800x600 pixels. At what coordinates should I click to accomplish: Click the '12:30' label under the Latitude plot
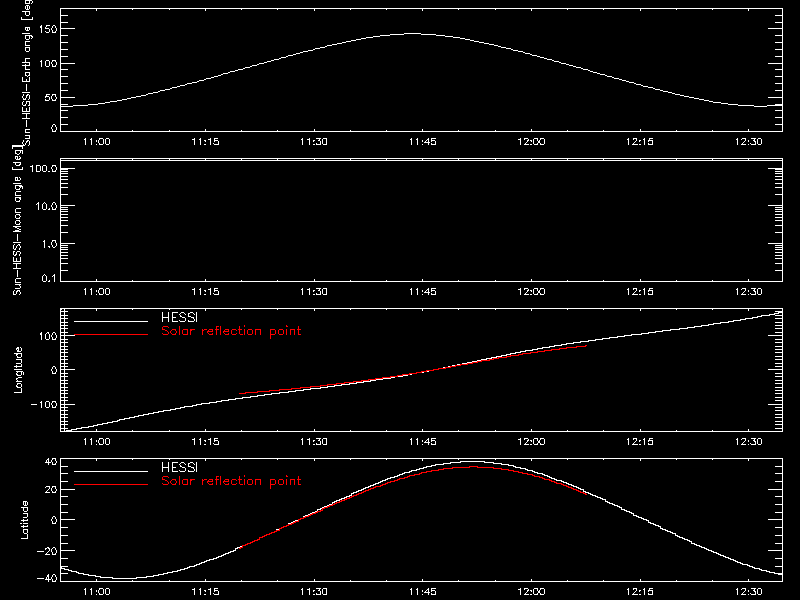tap(748, 591)
